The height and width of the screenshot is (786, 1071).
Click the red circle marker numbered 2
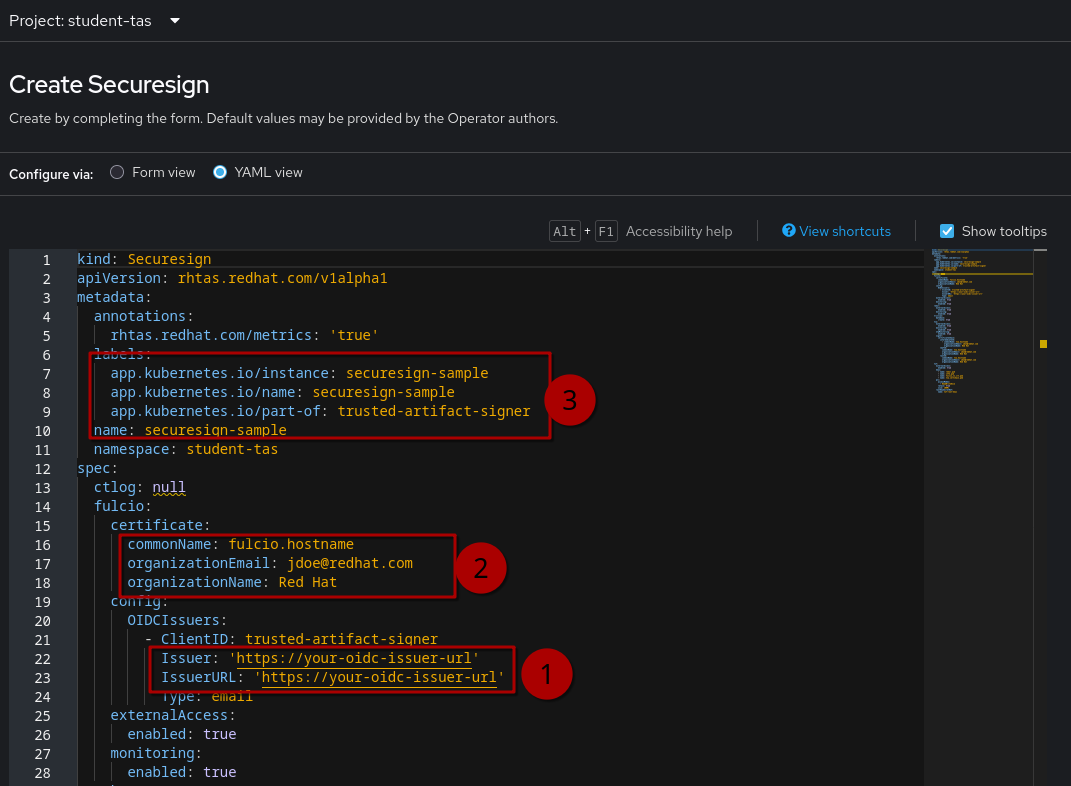tap(481, 568)
